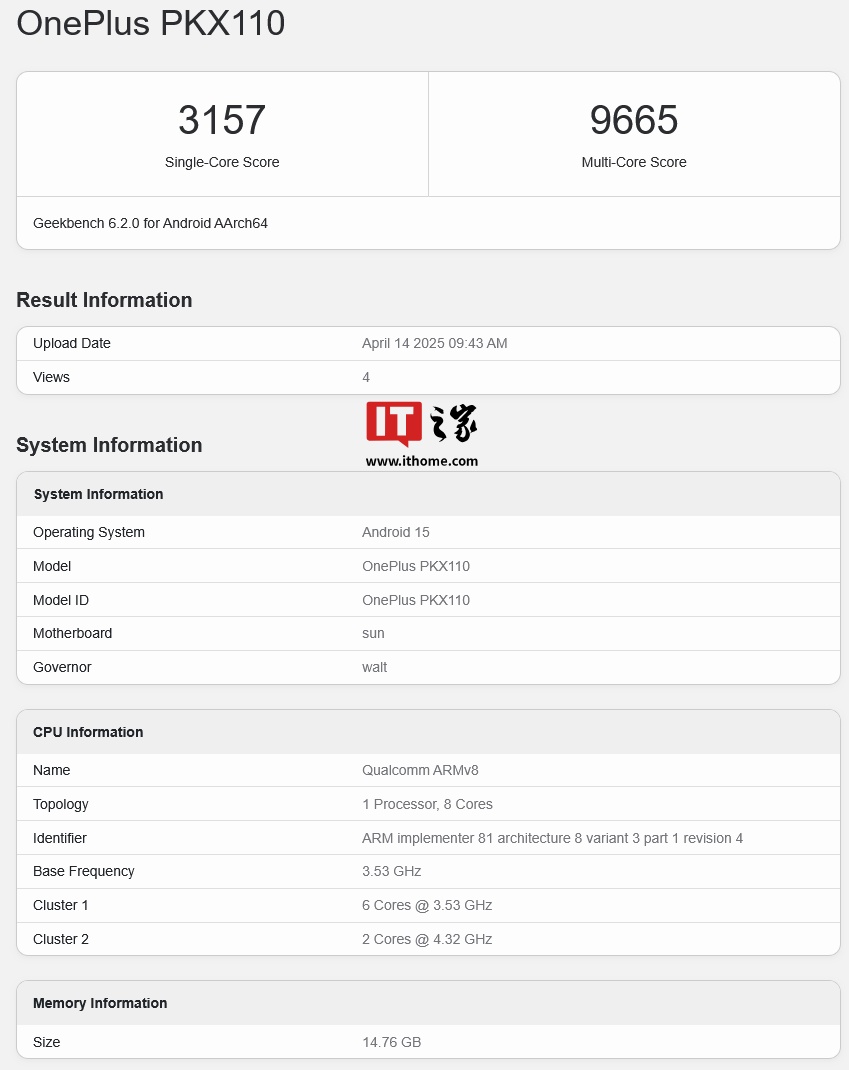This screenshot has height=1070, width=849.
Task: Click the single-core score 3157
Action: (222, 120)
